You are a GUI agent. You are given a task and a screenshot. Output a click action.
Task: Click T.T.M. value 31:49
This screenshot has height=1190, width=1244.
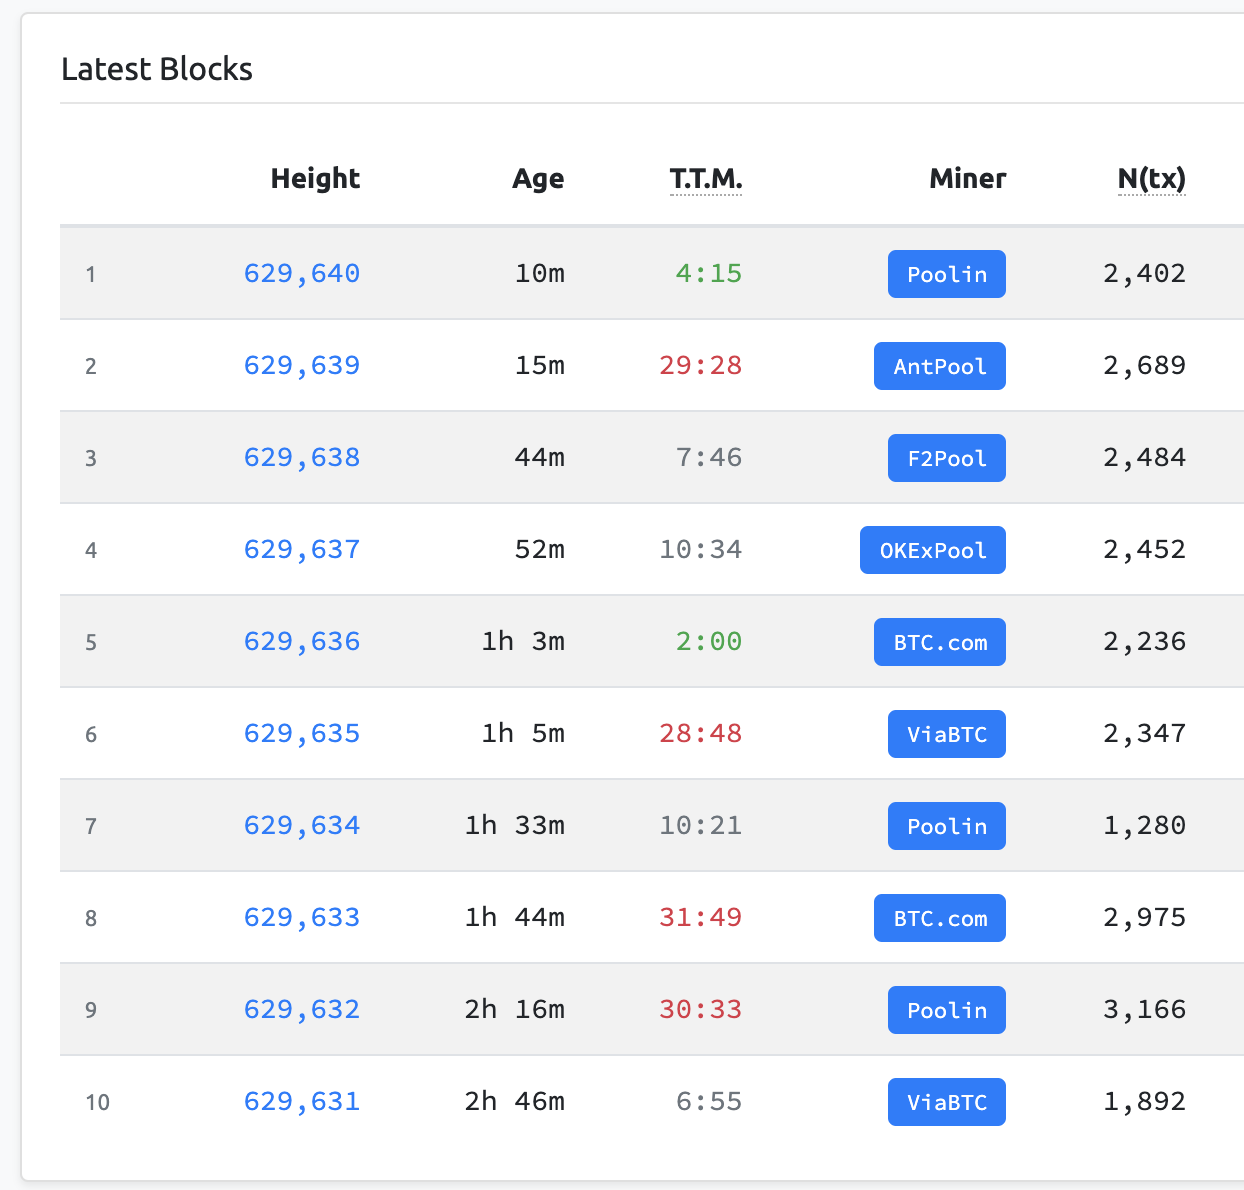coord(701,917)
